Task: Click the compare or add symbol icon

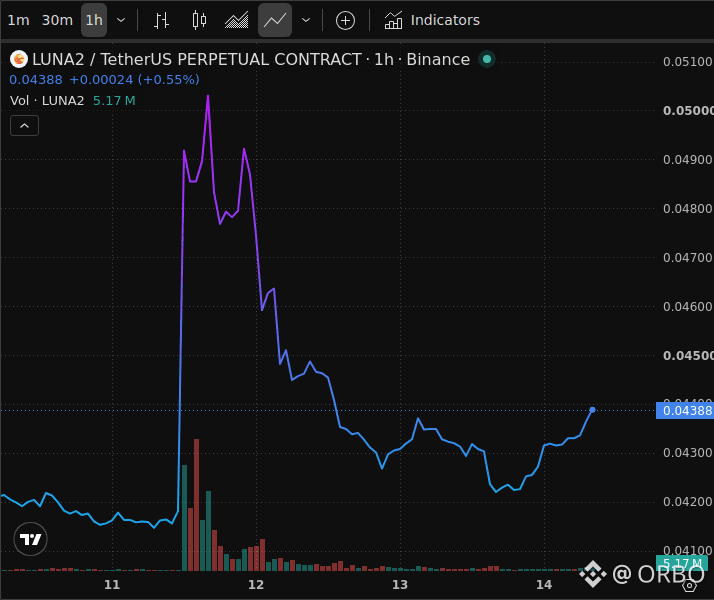Action: point(345,20)
